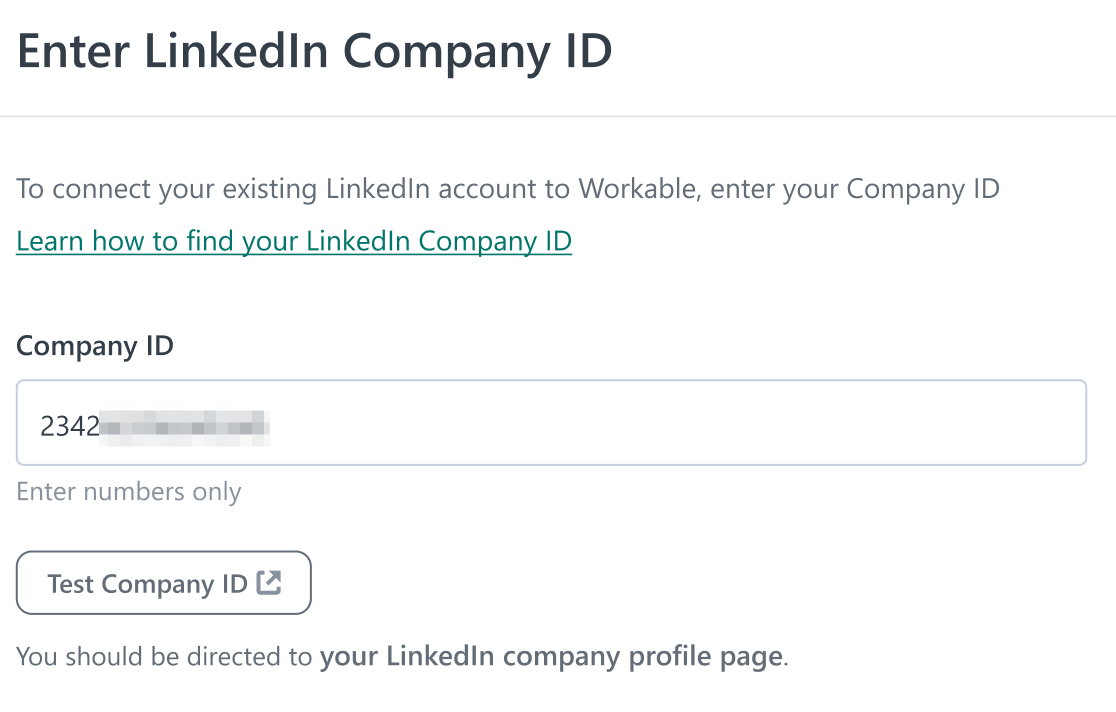
Task: Open the external-link icon on Test Company ID
Action: click(x=269, y=582)
